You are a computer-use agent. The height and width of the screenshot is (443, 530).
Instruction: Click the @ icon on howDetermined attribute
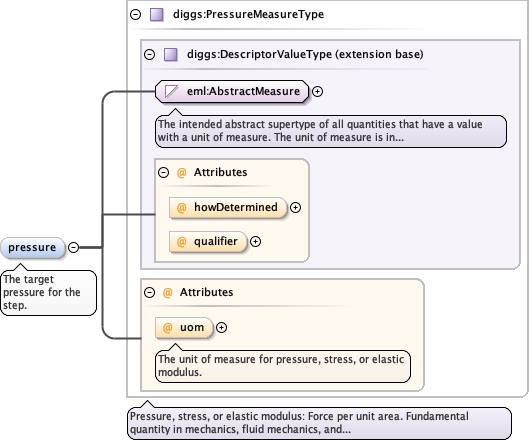182,207
